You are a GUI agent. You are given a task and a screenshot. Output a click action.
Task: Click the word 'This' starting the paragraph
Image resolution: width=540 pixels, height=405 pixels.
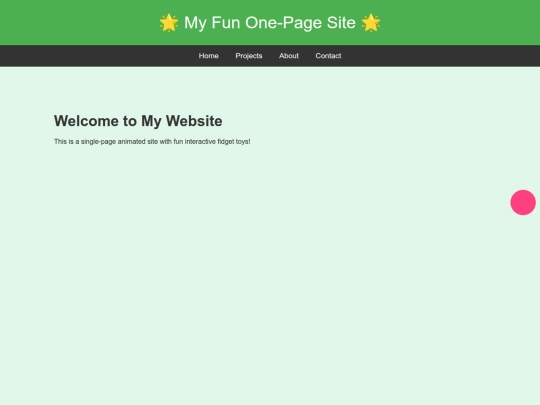(60, 142)
